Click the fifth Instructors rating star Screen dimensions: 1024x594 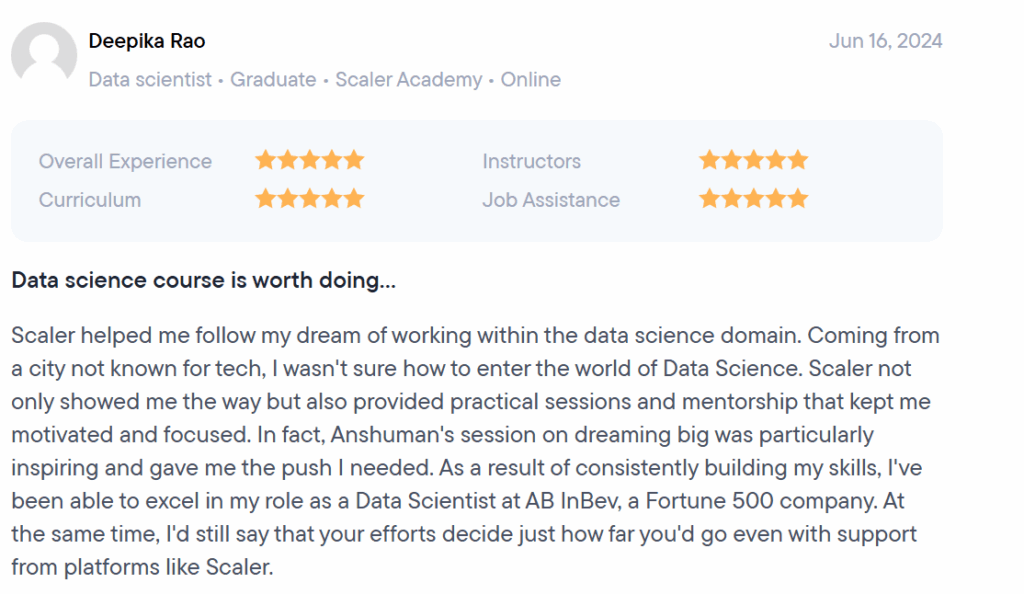click(x=797, y=160)
